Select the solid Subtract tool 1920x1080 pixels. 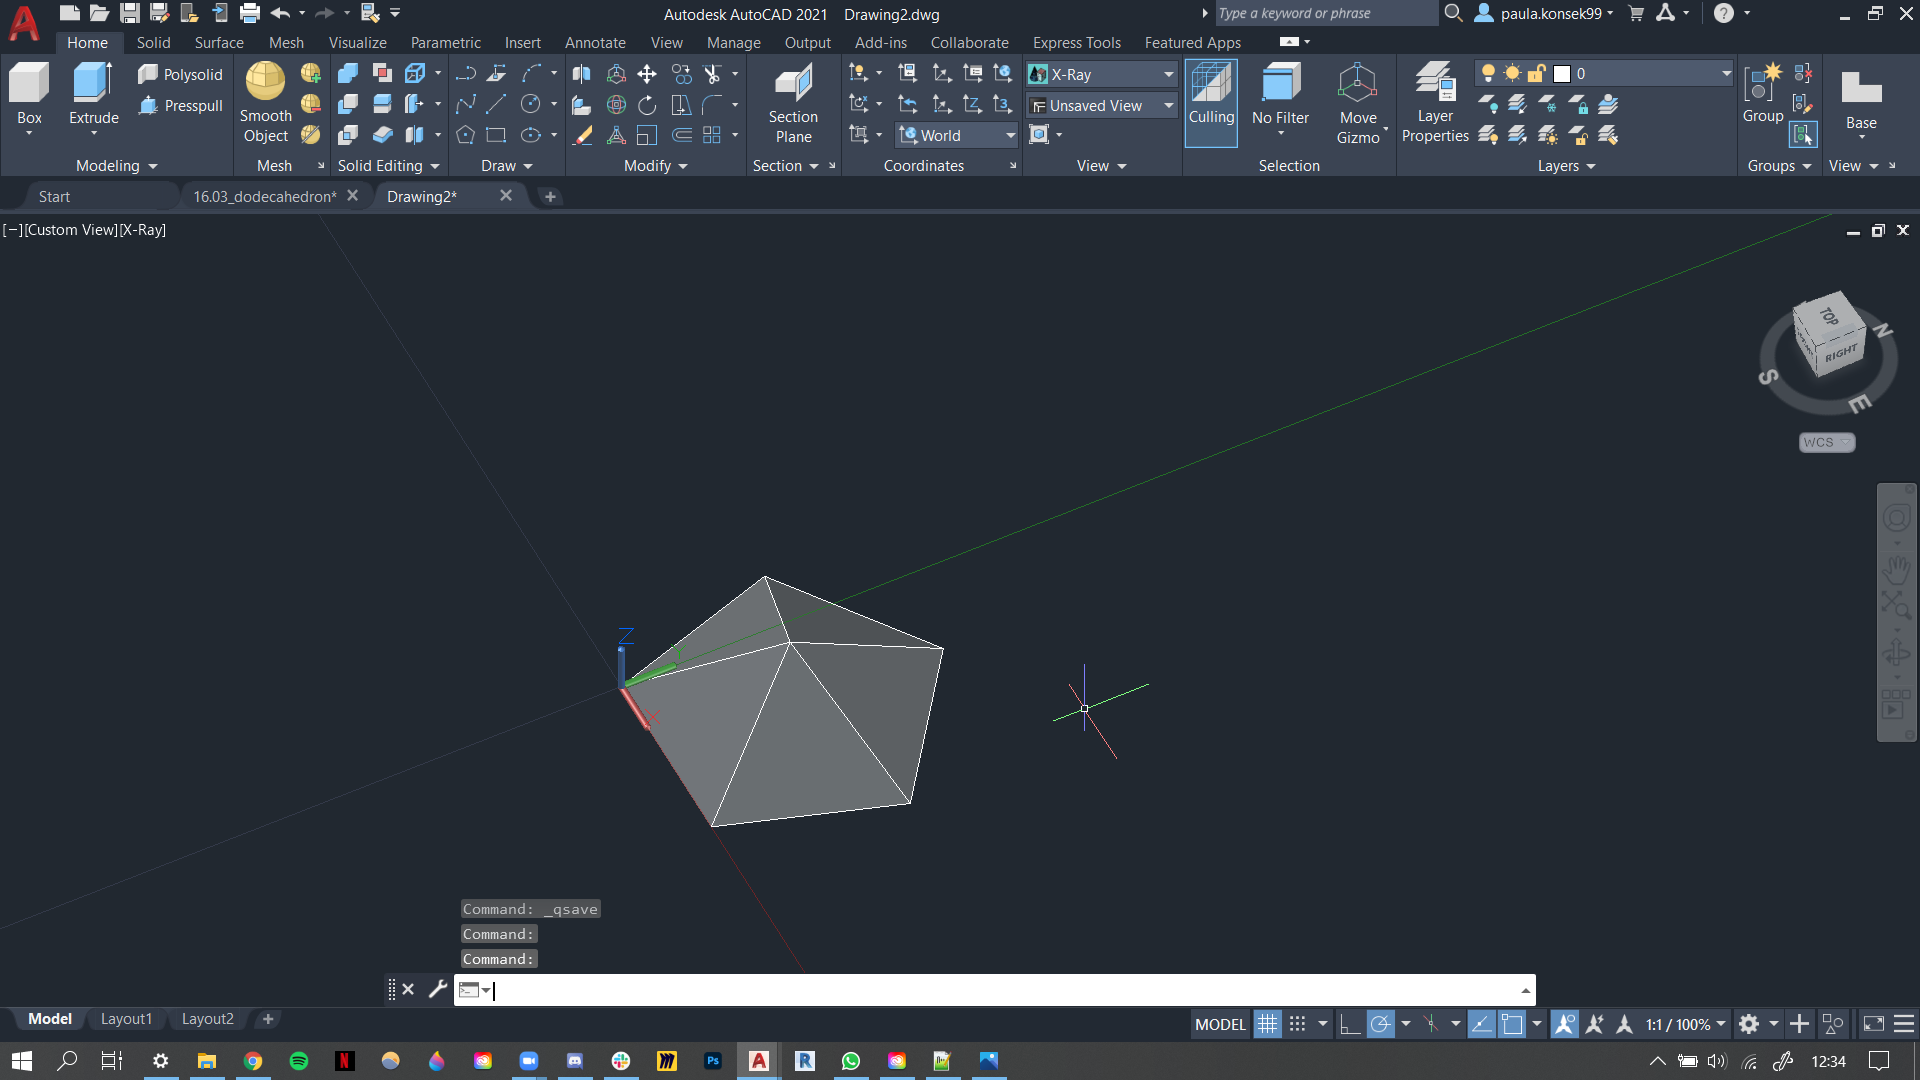[x=348, y=104]
